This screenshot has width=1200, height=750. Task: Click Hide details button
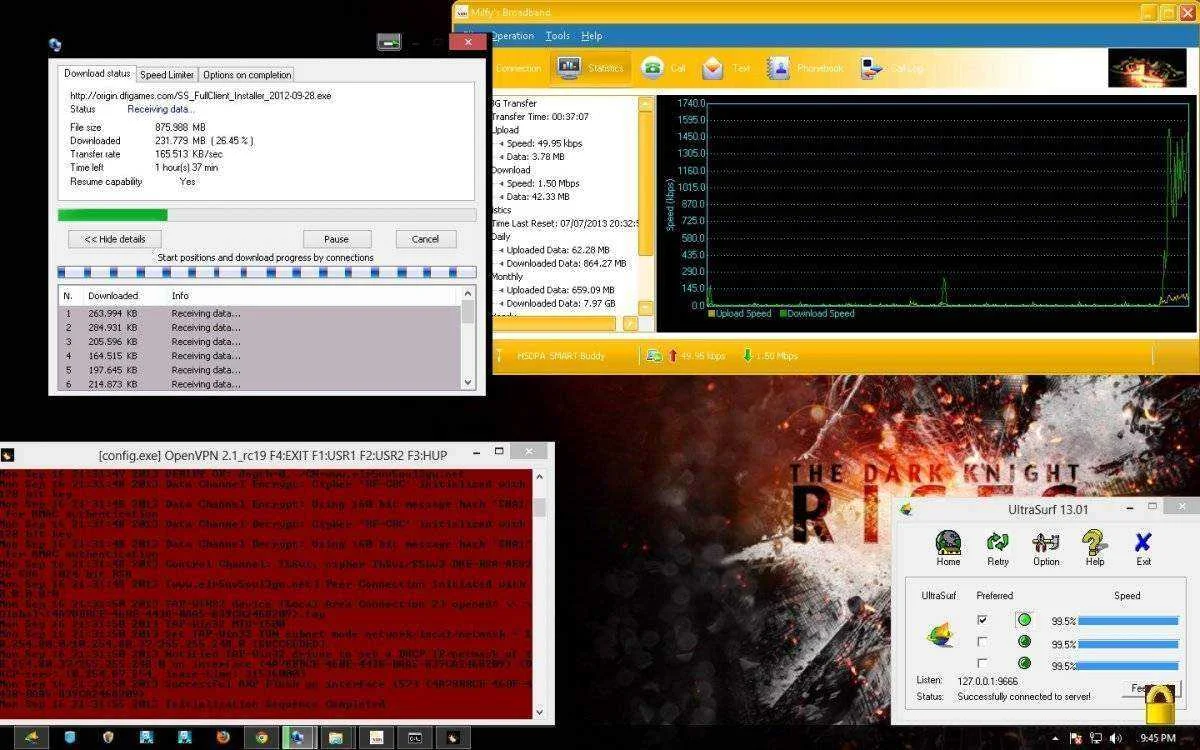115,239
